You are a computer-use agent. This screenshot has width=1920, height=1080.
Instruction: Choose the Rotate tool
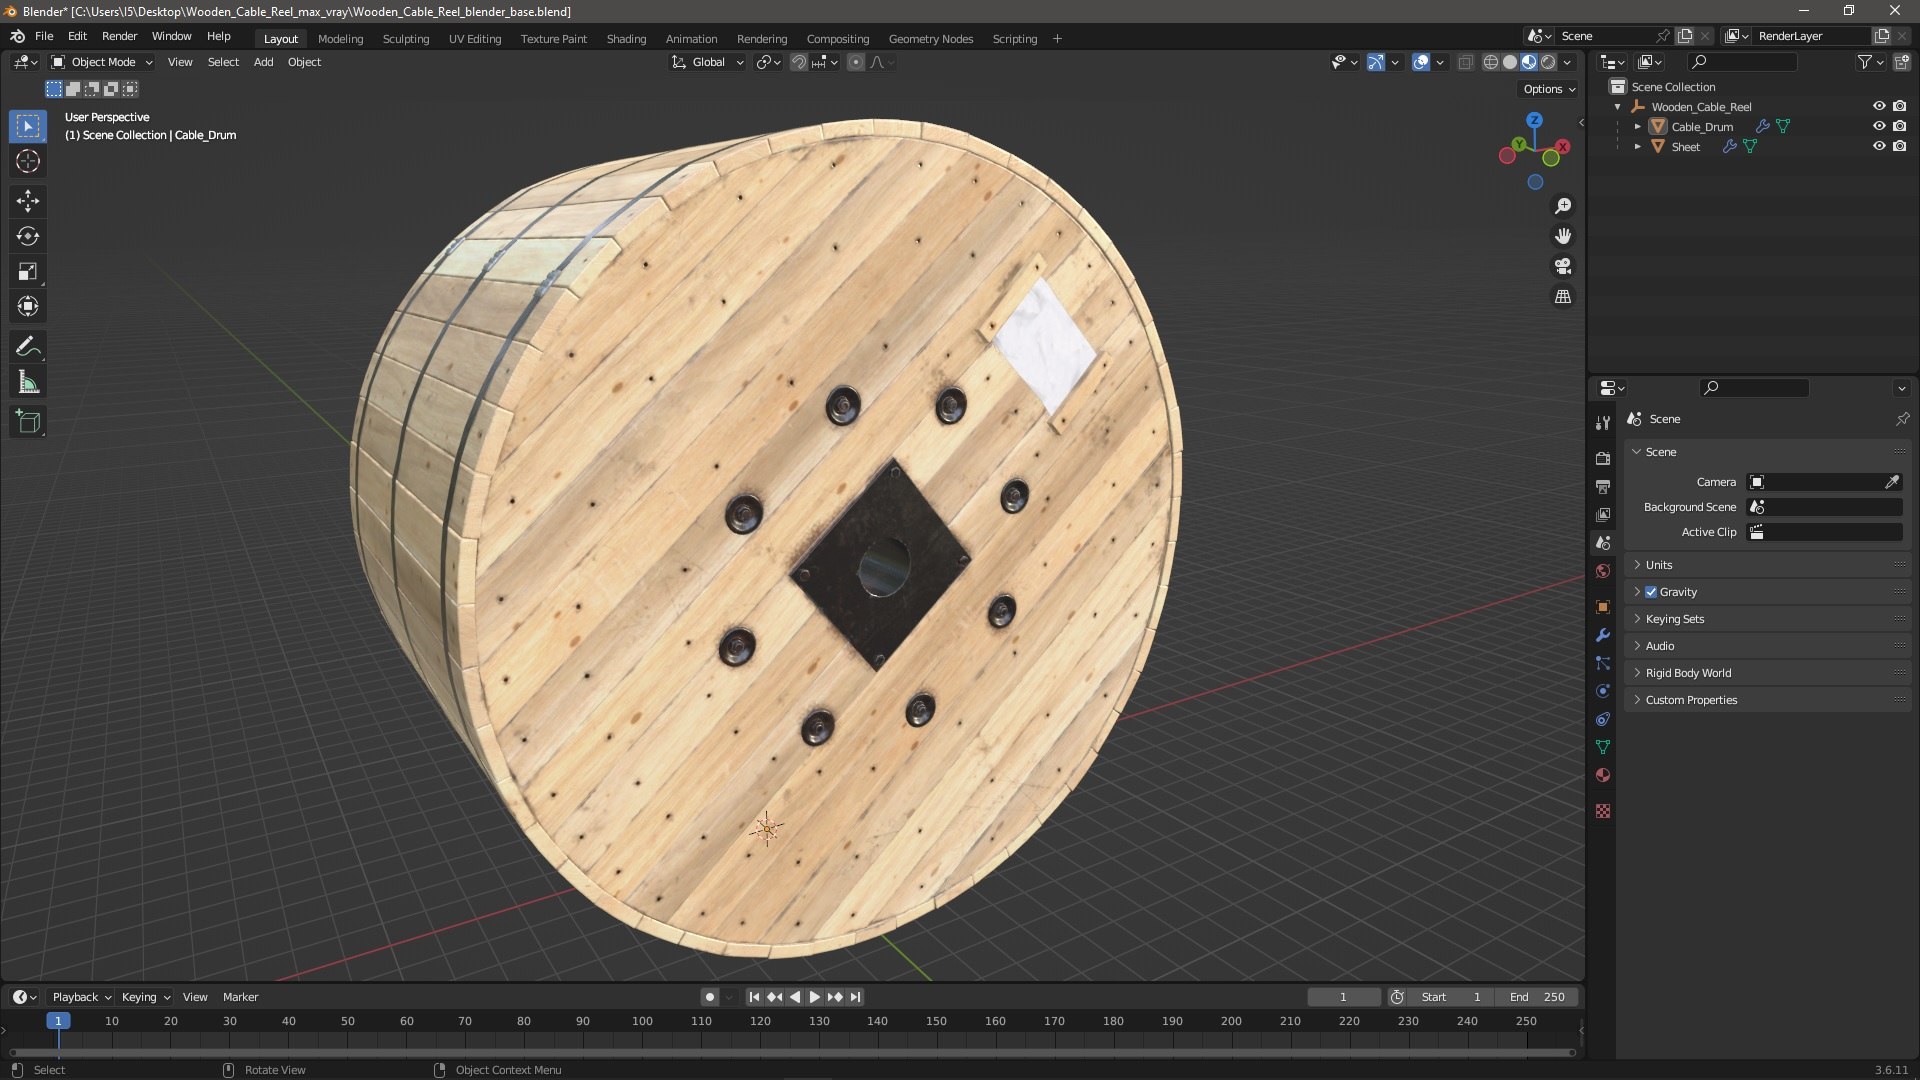[28, 236]
